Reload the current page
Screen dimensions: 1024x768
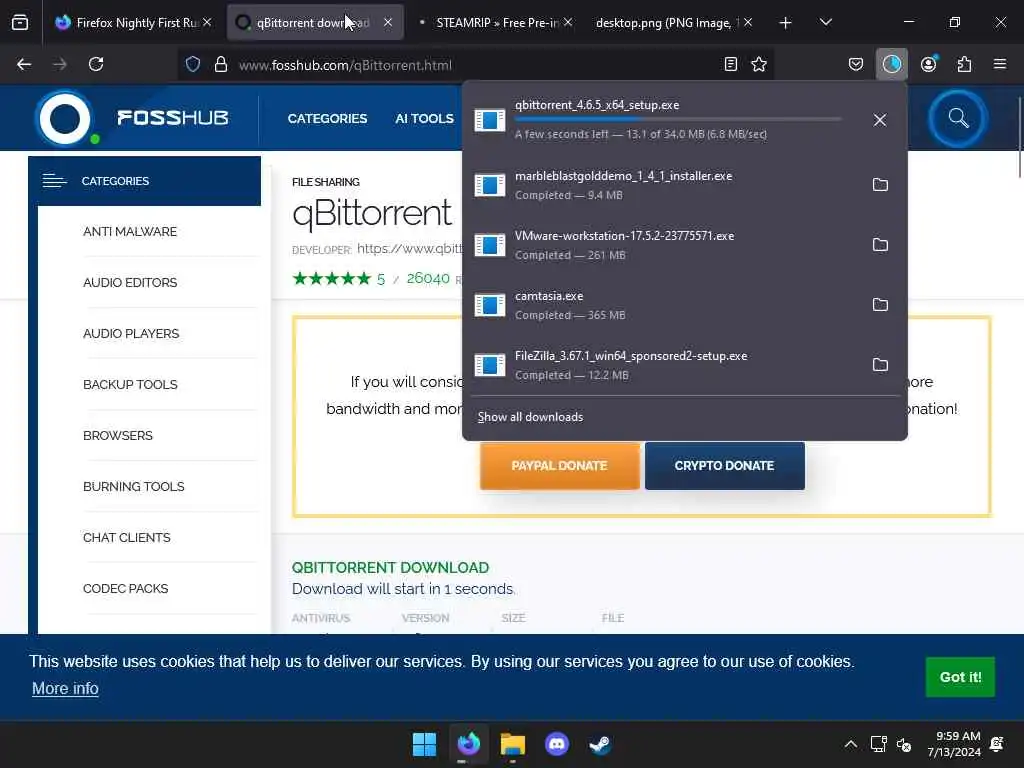click(x=96, y=64)
